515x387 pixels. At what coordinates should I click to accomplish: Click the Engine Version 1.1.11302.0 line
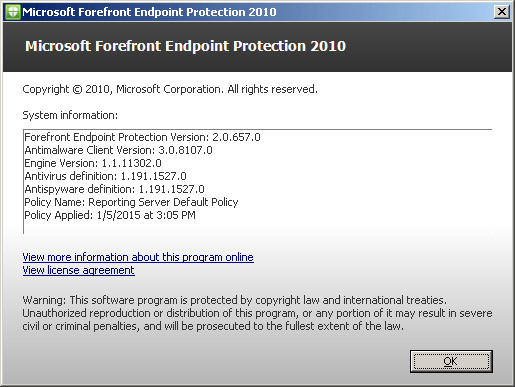click(93, 163)
